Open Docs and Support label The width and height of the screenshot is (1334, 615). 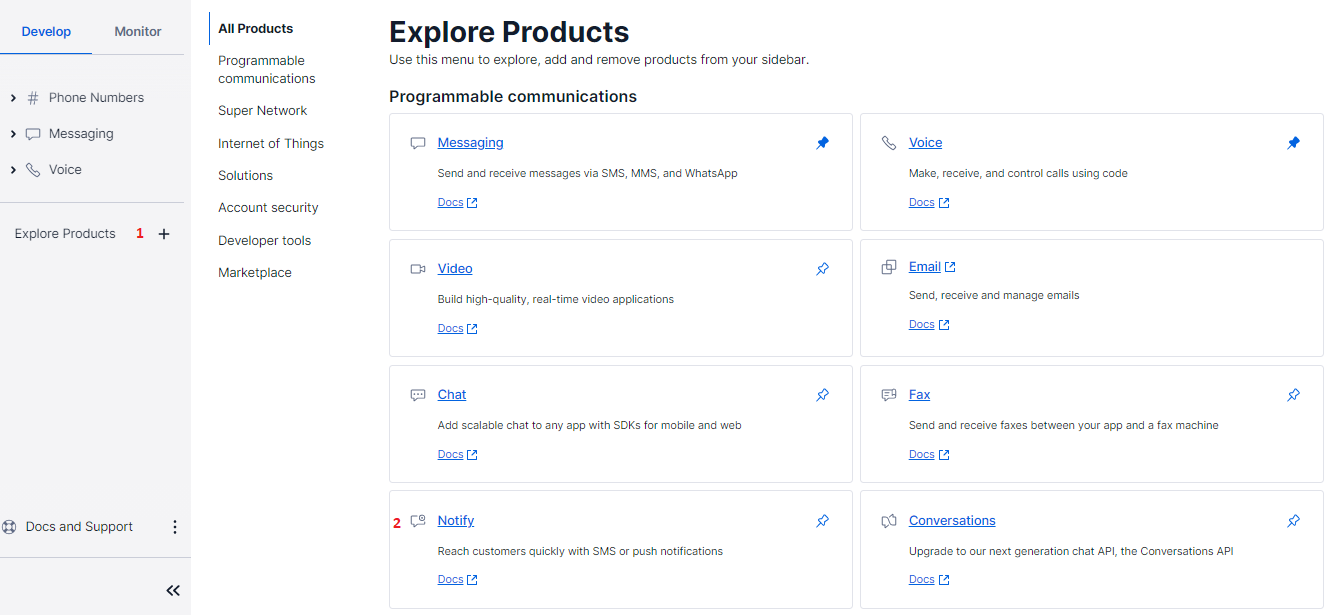click(79, 527)
